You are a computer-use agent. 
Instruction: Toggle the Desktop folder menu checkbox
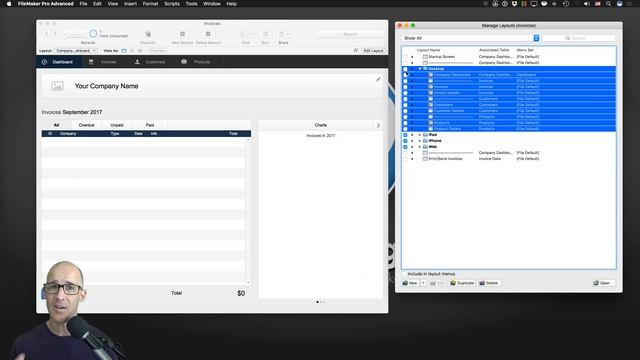405,69
